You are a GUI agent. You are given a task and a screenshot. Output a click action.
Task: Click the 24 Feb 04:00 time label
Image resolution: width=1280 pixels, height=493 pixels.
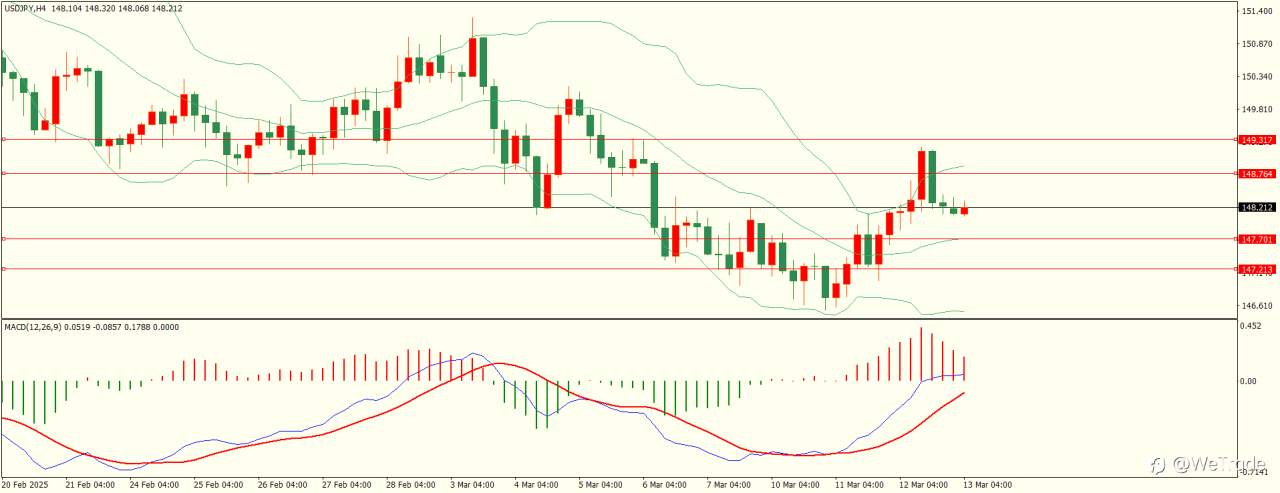(x=152, y=485)
